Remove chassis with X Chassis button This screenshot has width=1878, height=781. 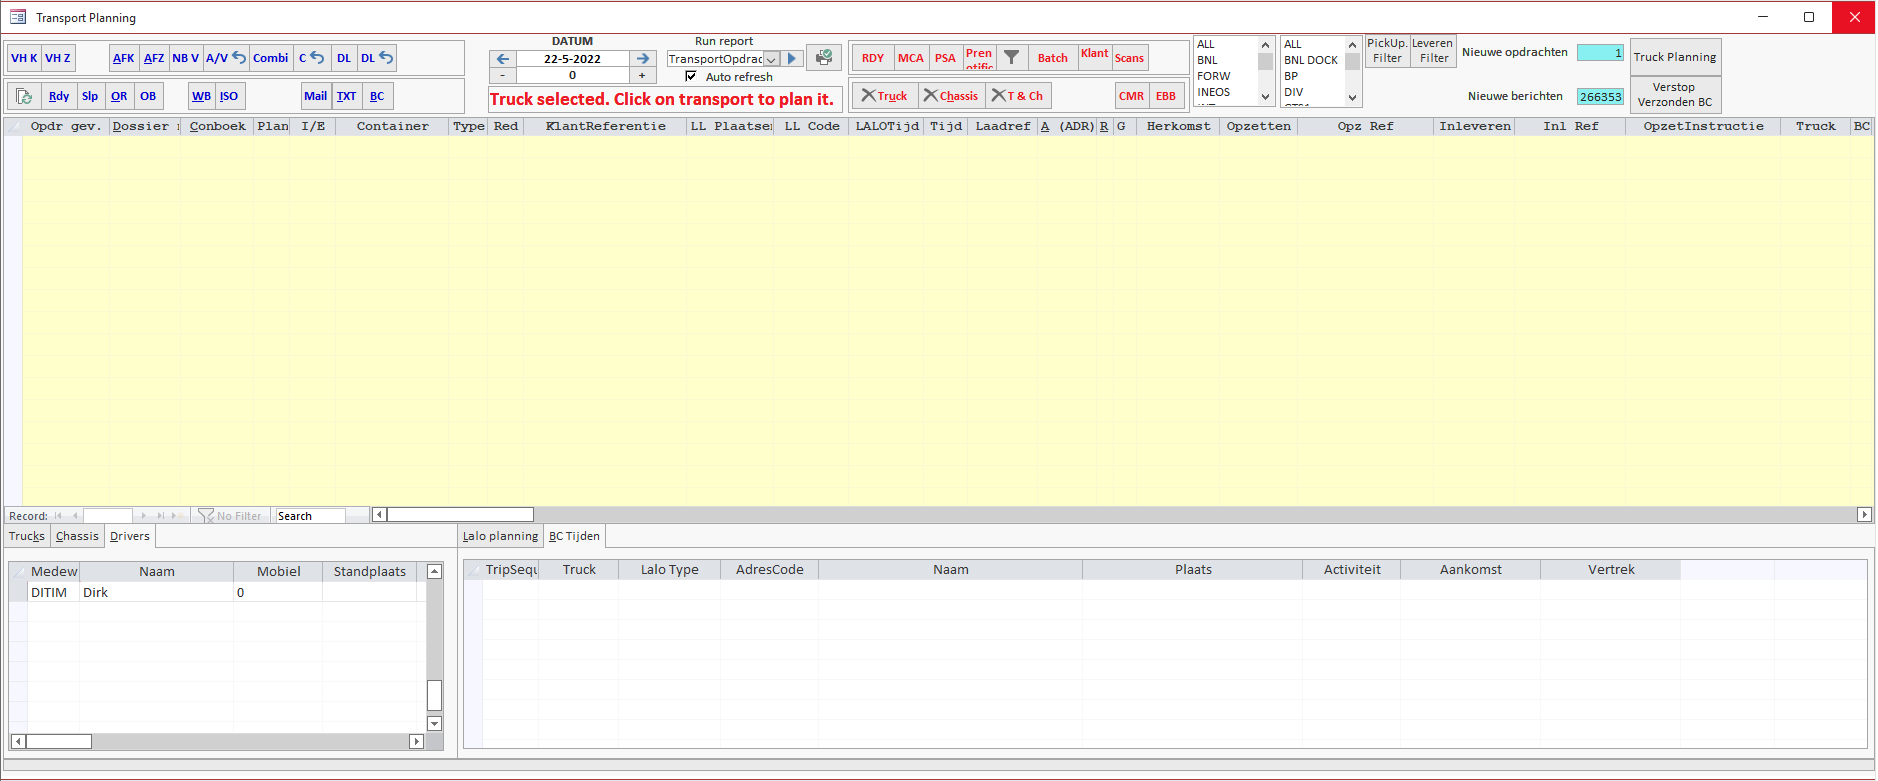951,96
